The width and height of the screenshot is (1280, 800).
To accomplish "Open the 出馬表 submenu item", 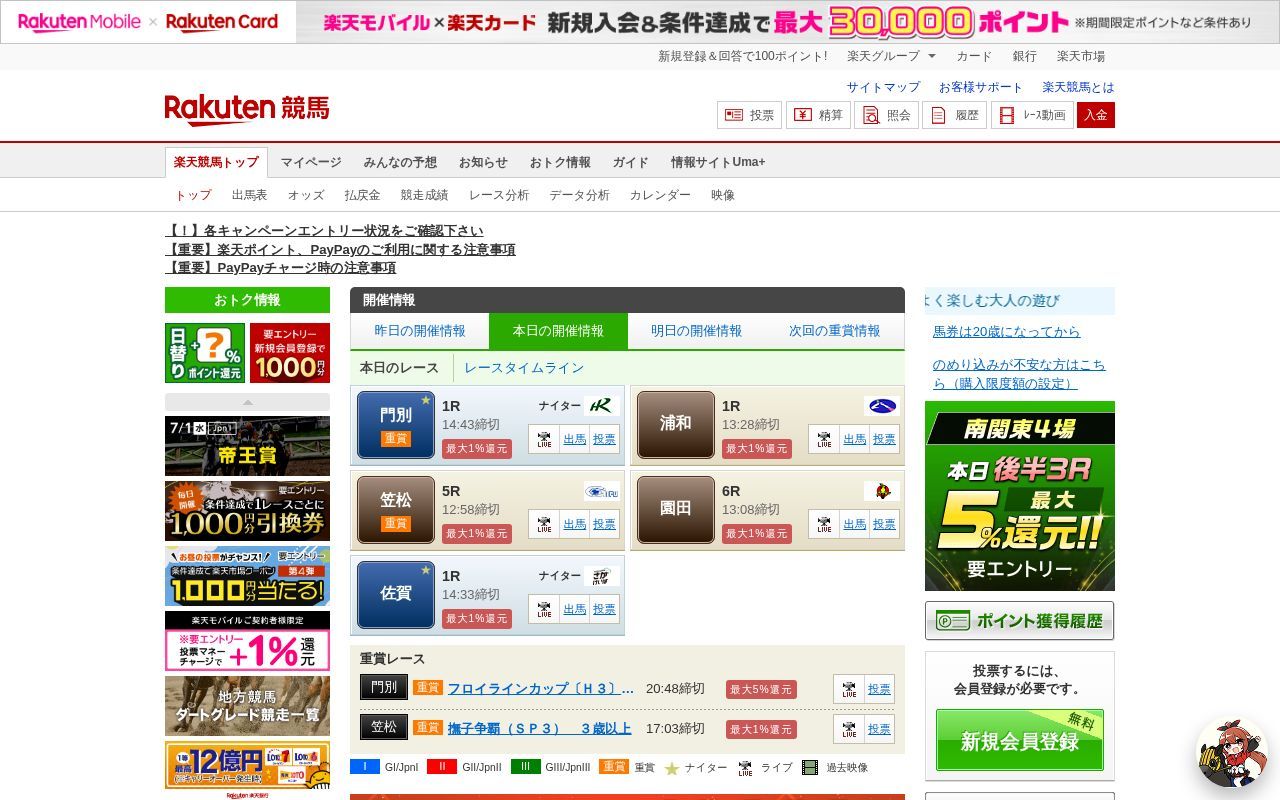I will (249, 195).
